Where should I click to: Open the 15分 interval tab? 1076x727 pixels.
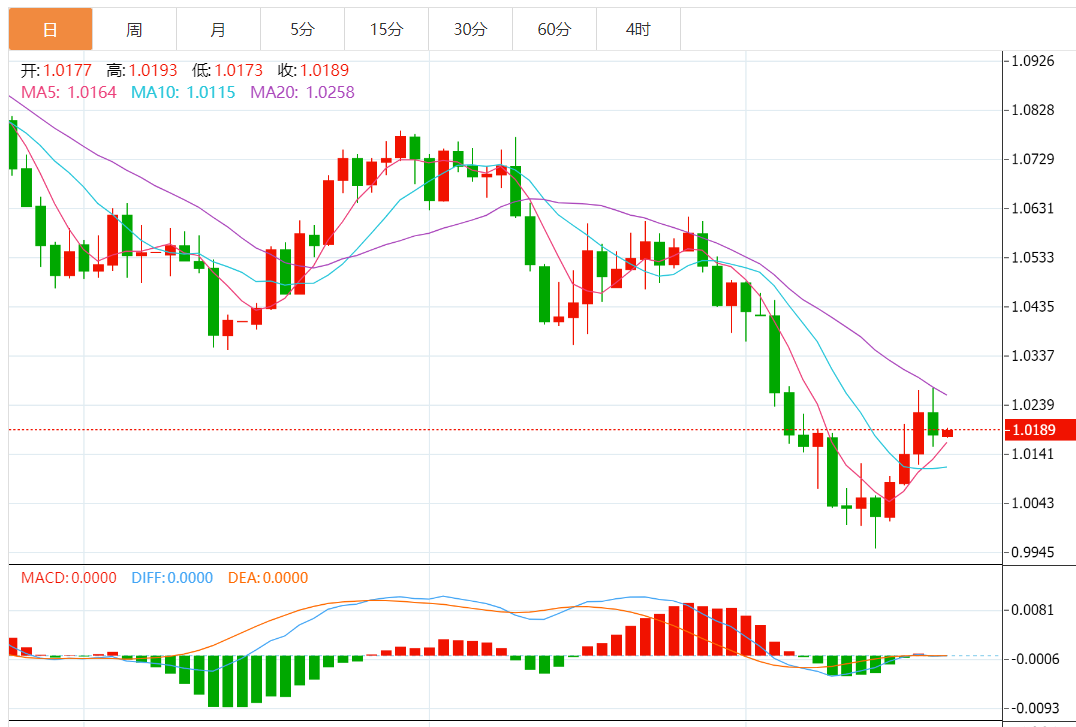coord(386,29)
